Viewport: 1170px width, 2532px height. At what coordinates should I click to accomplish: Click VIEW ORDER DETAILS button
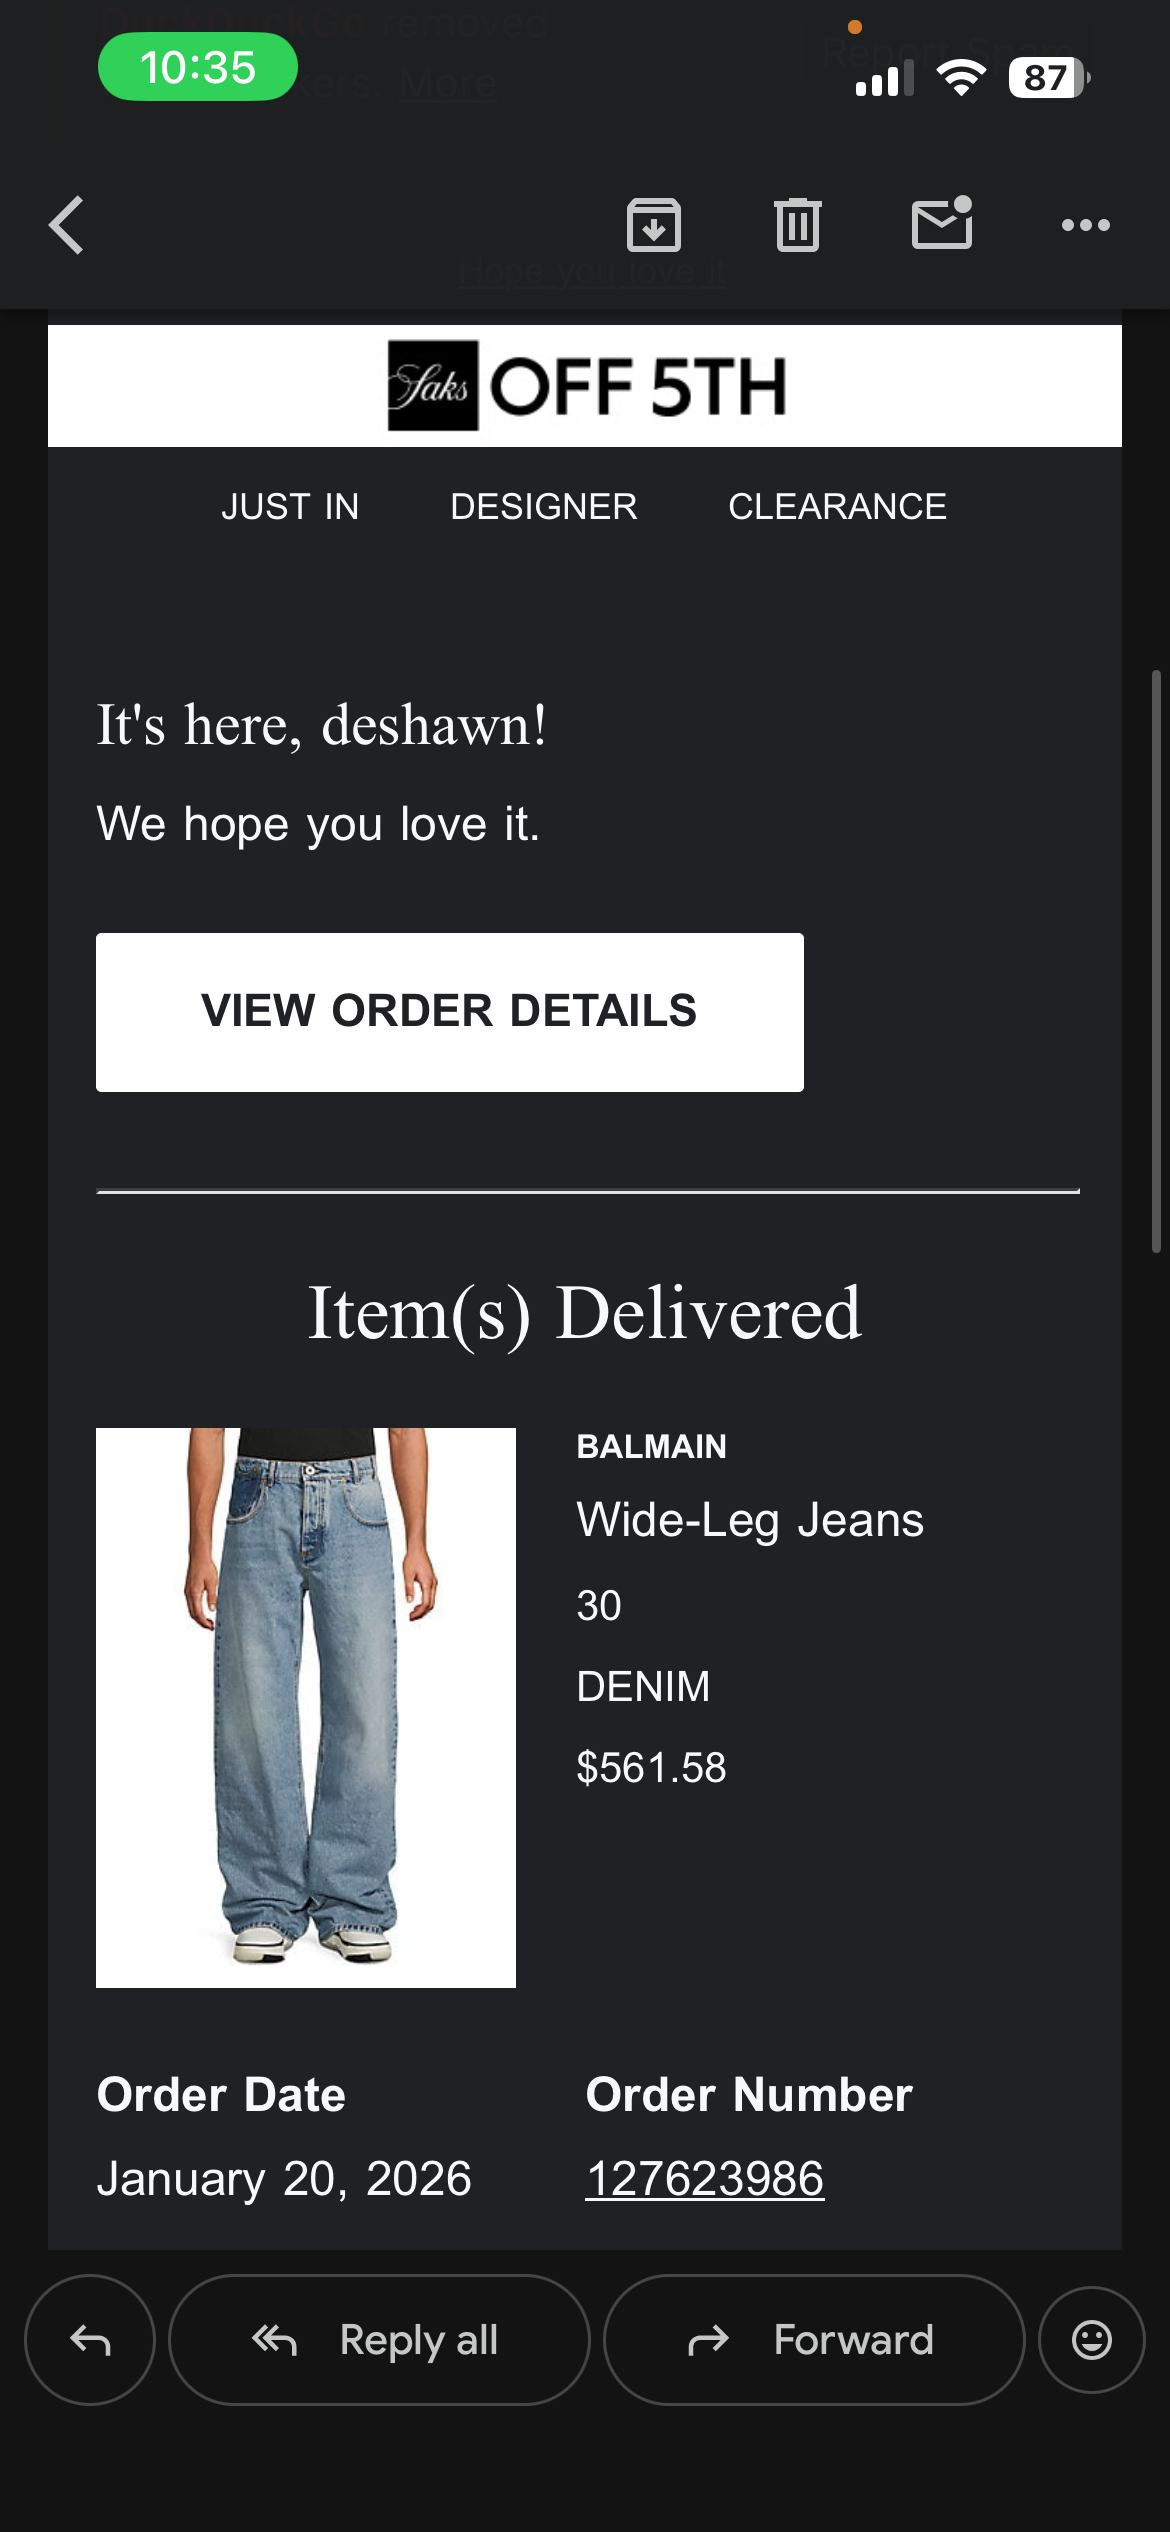click(x=450, y=1012)
